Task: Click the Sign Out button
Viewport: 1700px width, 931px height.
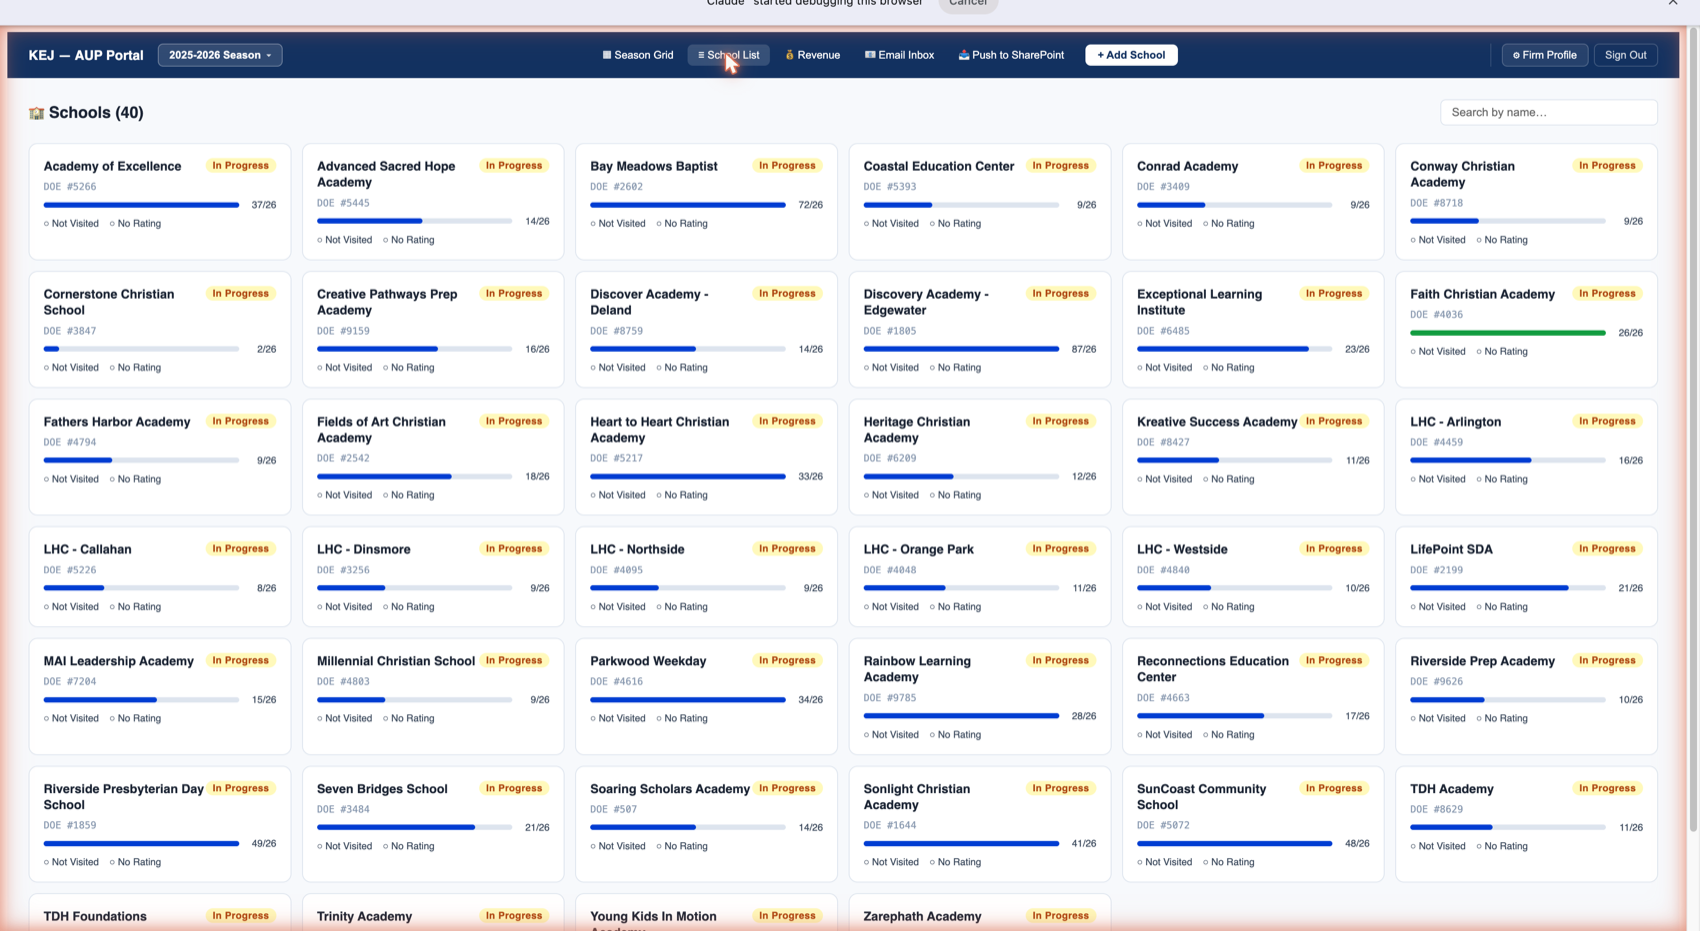Action: click(x=1625, y=55)
